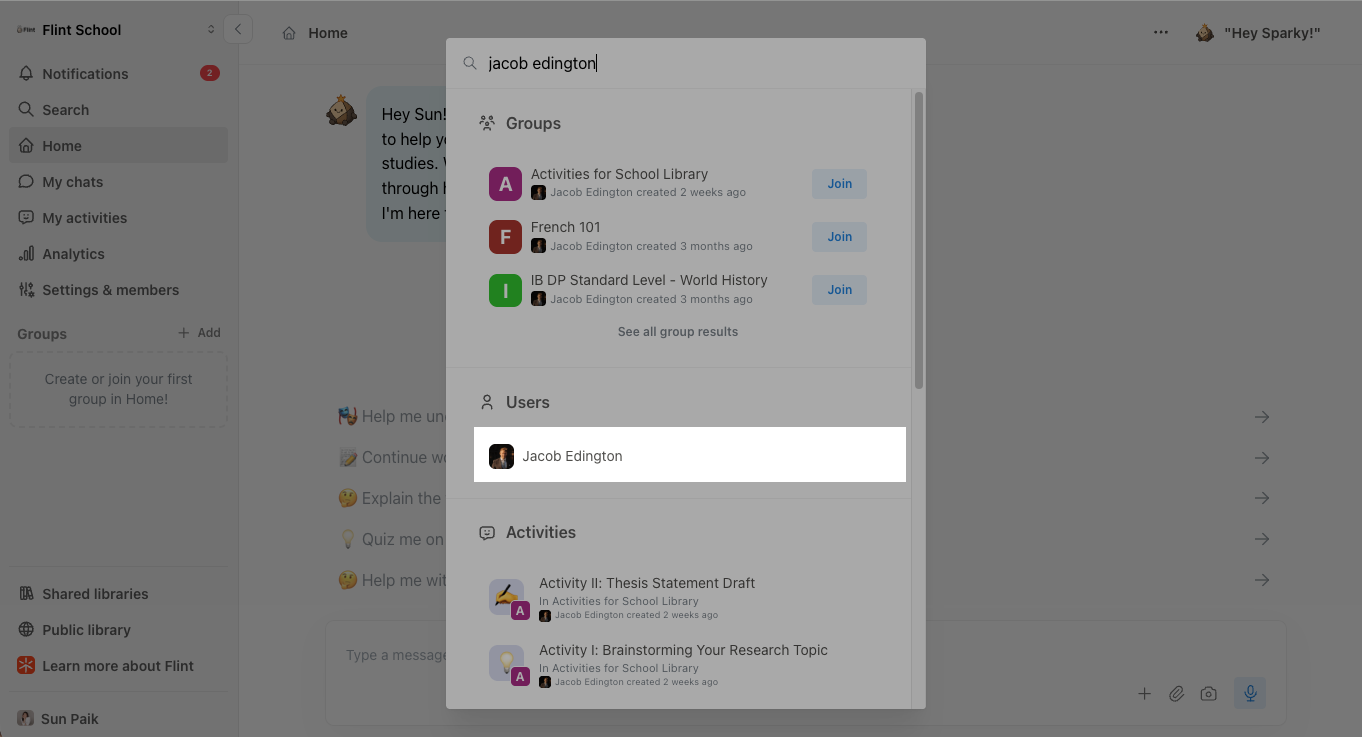
Task: Open Notifications in the sidebar
Action: point(119,74)
